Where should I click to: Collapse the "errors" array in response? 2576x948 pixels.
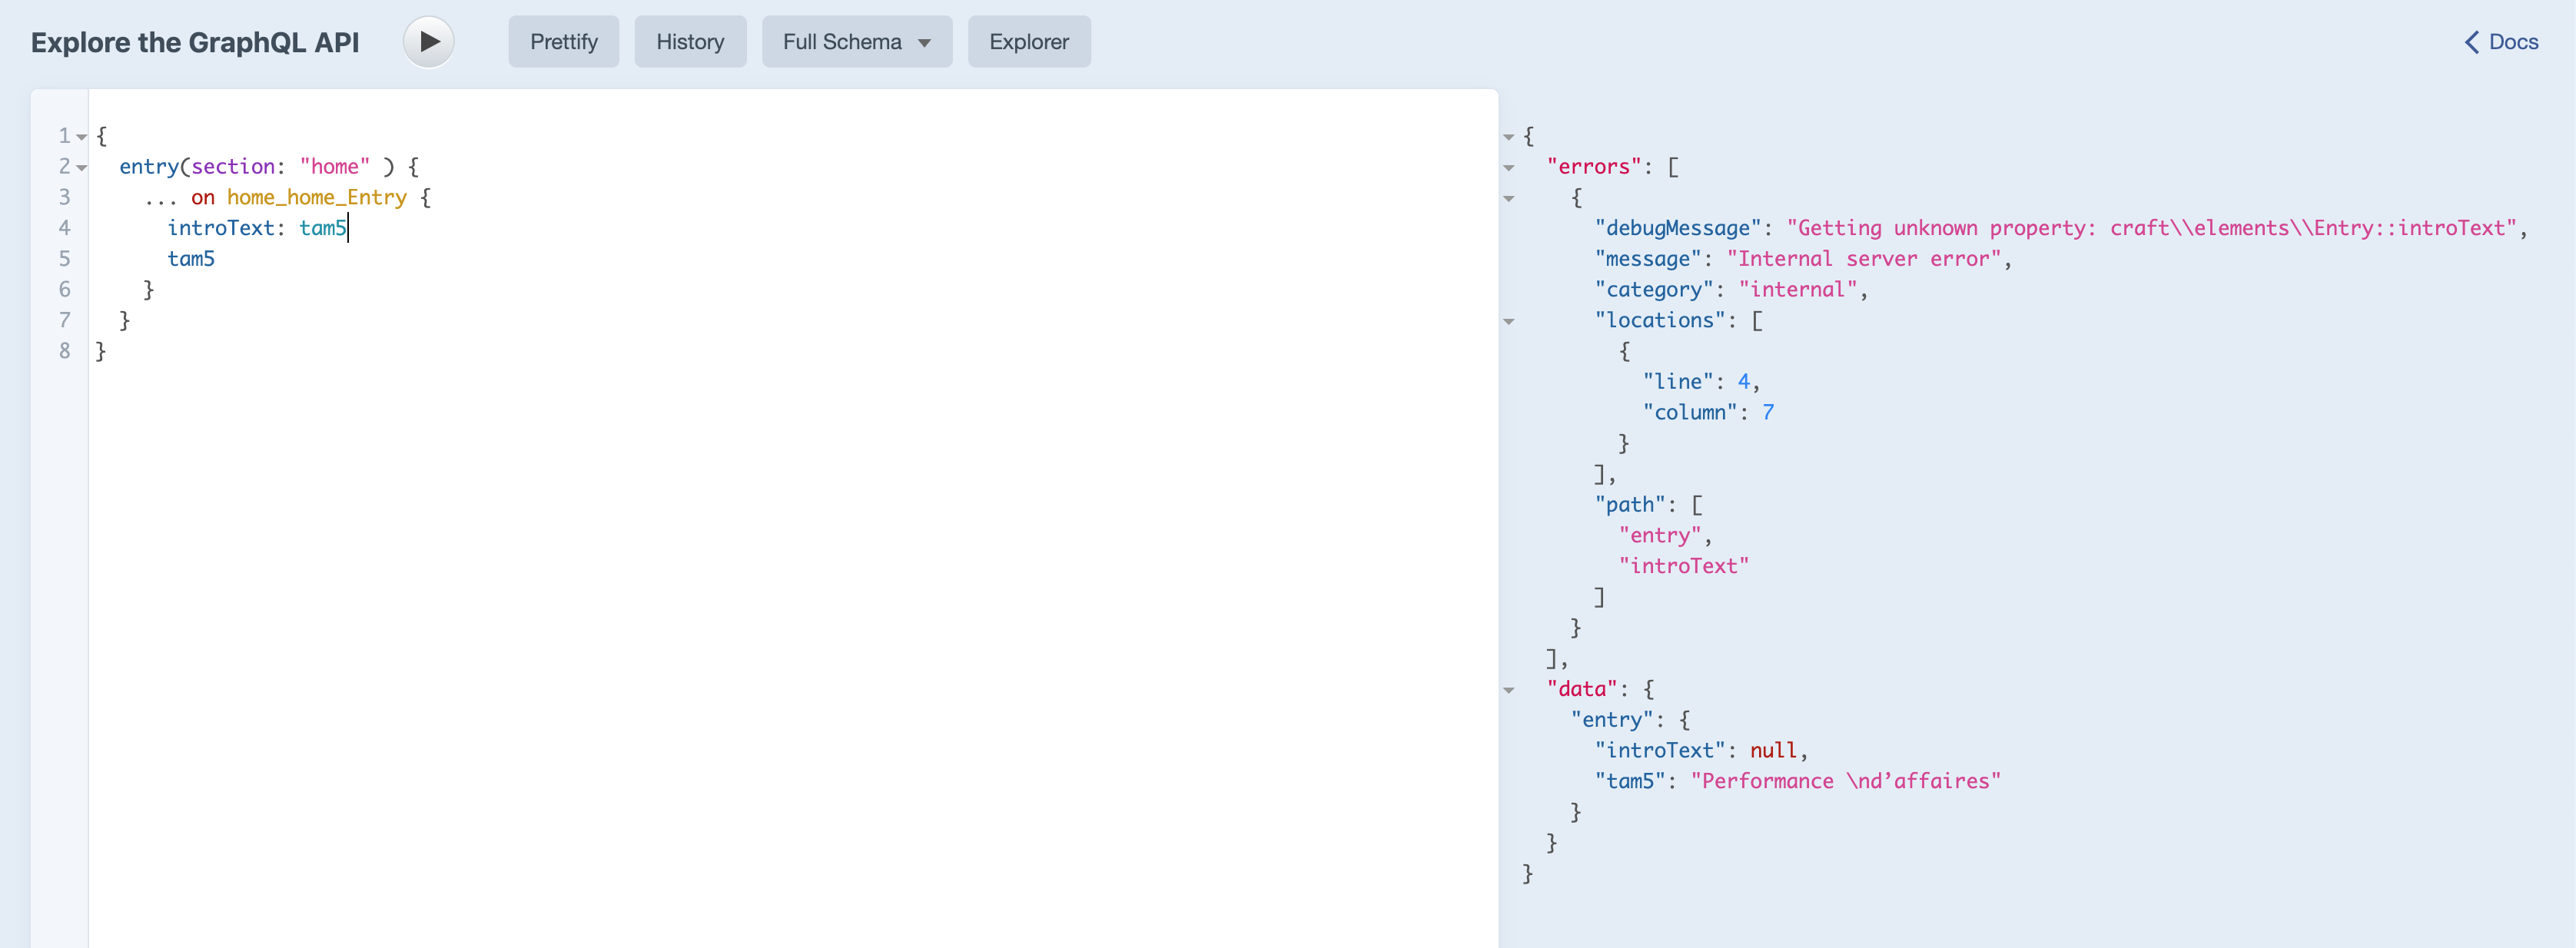(1508, 168)
